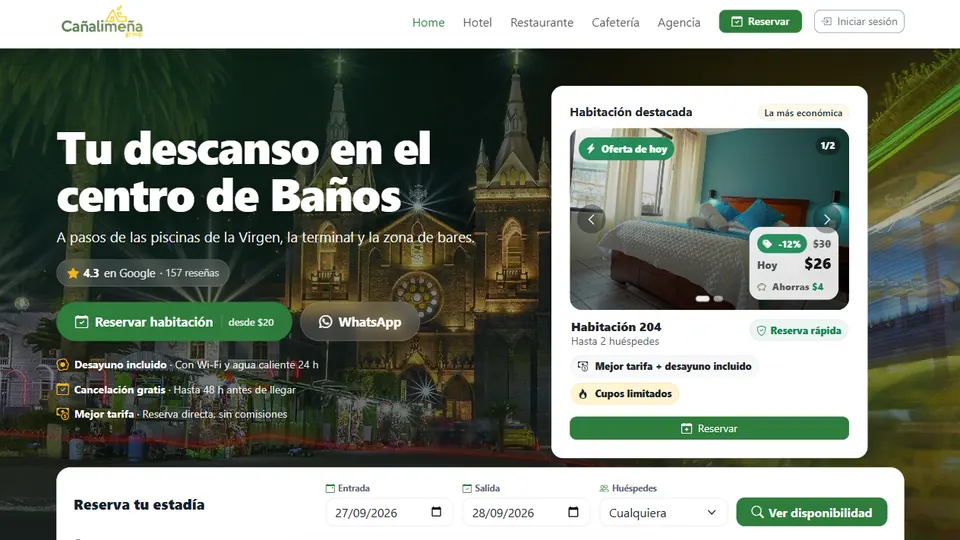Click the WhatsApp logo icon
This screenshot has height=540, width=960.
(325, 321)
